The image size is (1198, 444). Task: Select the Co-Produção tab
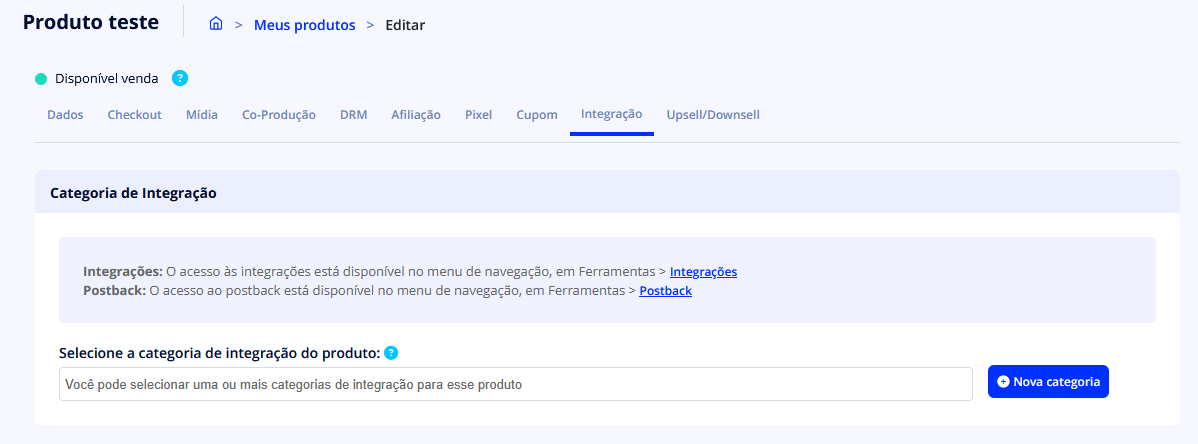(279, 115)
